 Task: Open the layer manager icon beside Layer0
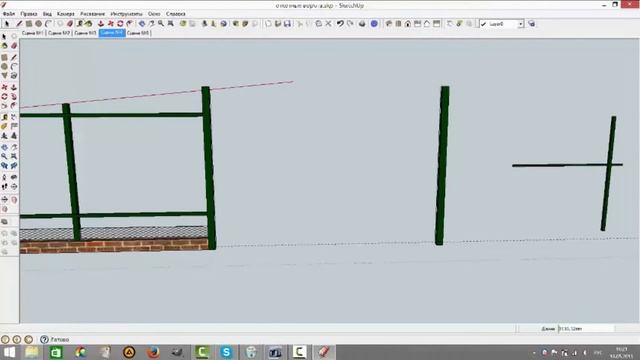(x=531, y=24)
